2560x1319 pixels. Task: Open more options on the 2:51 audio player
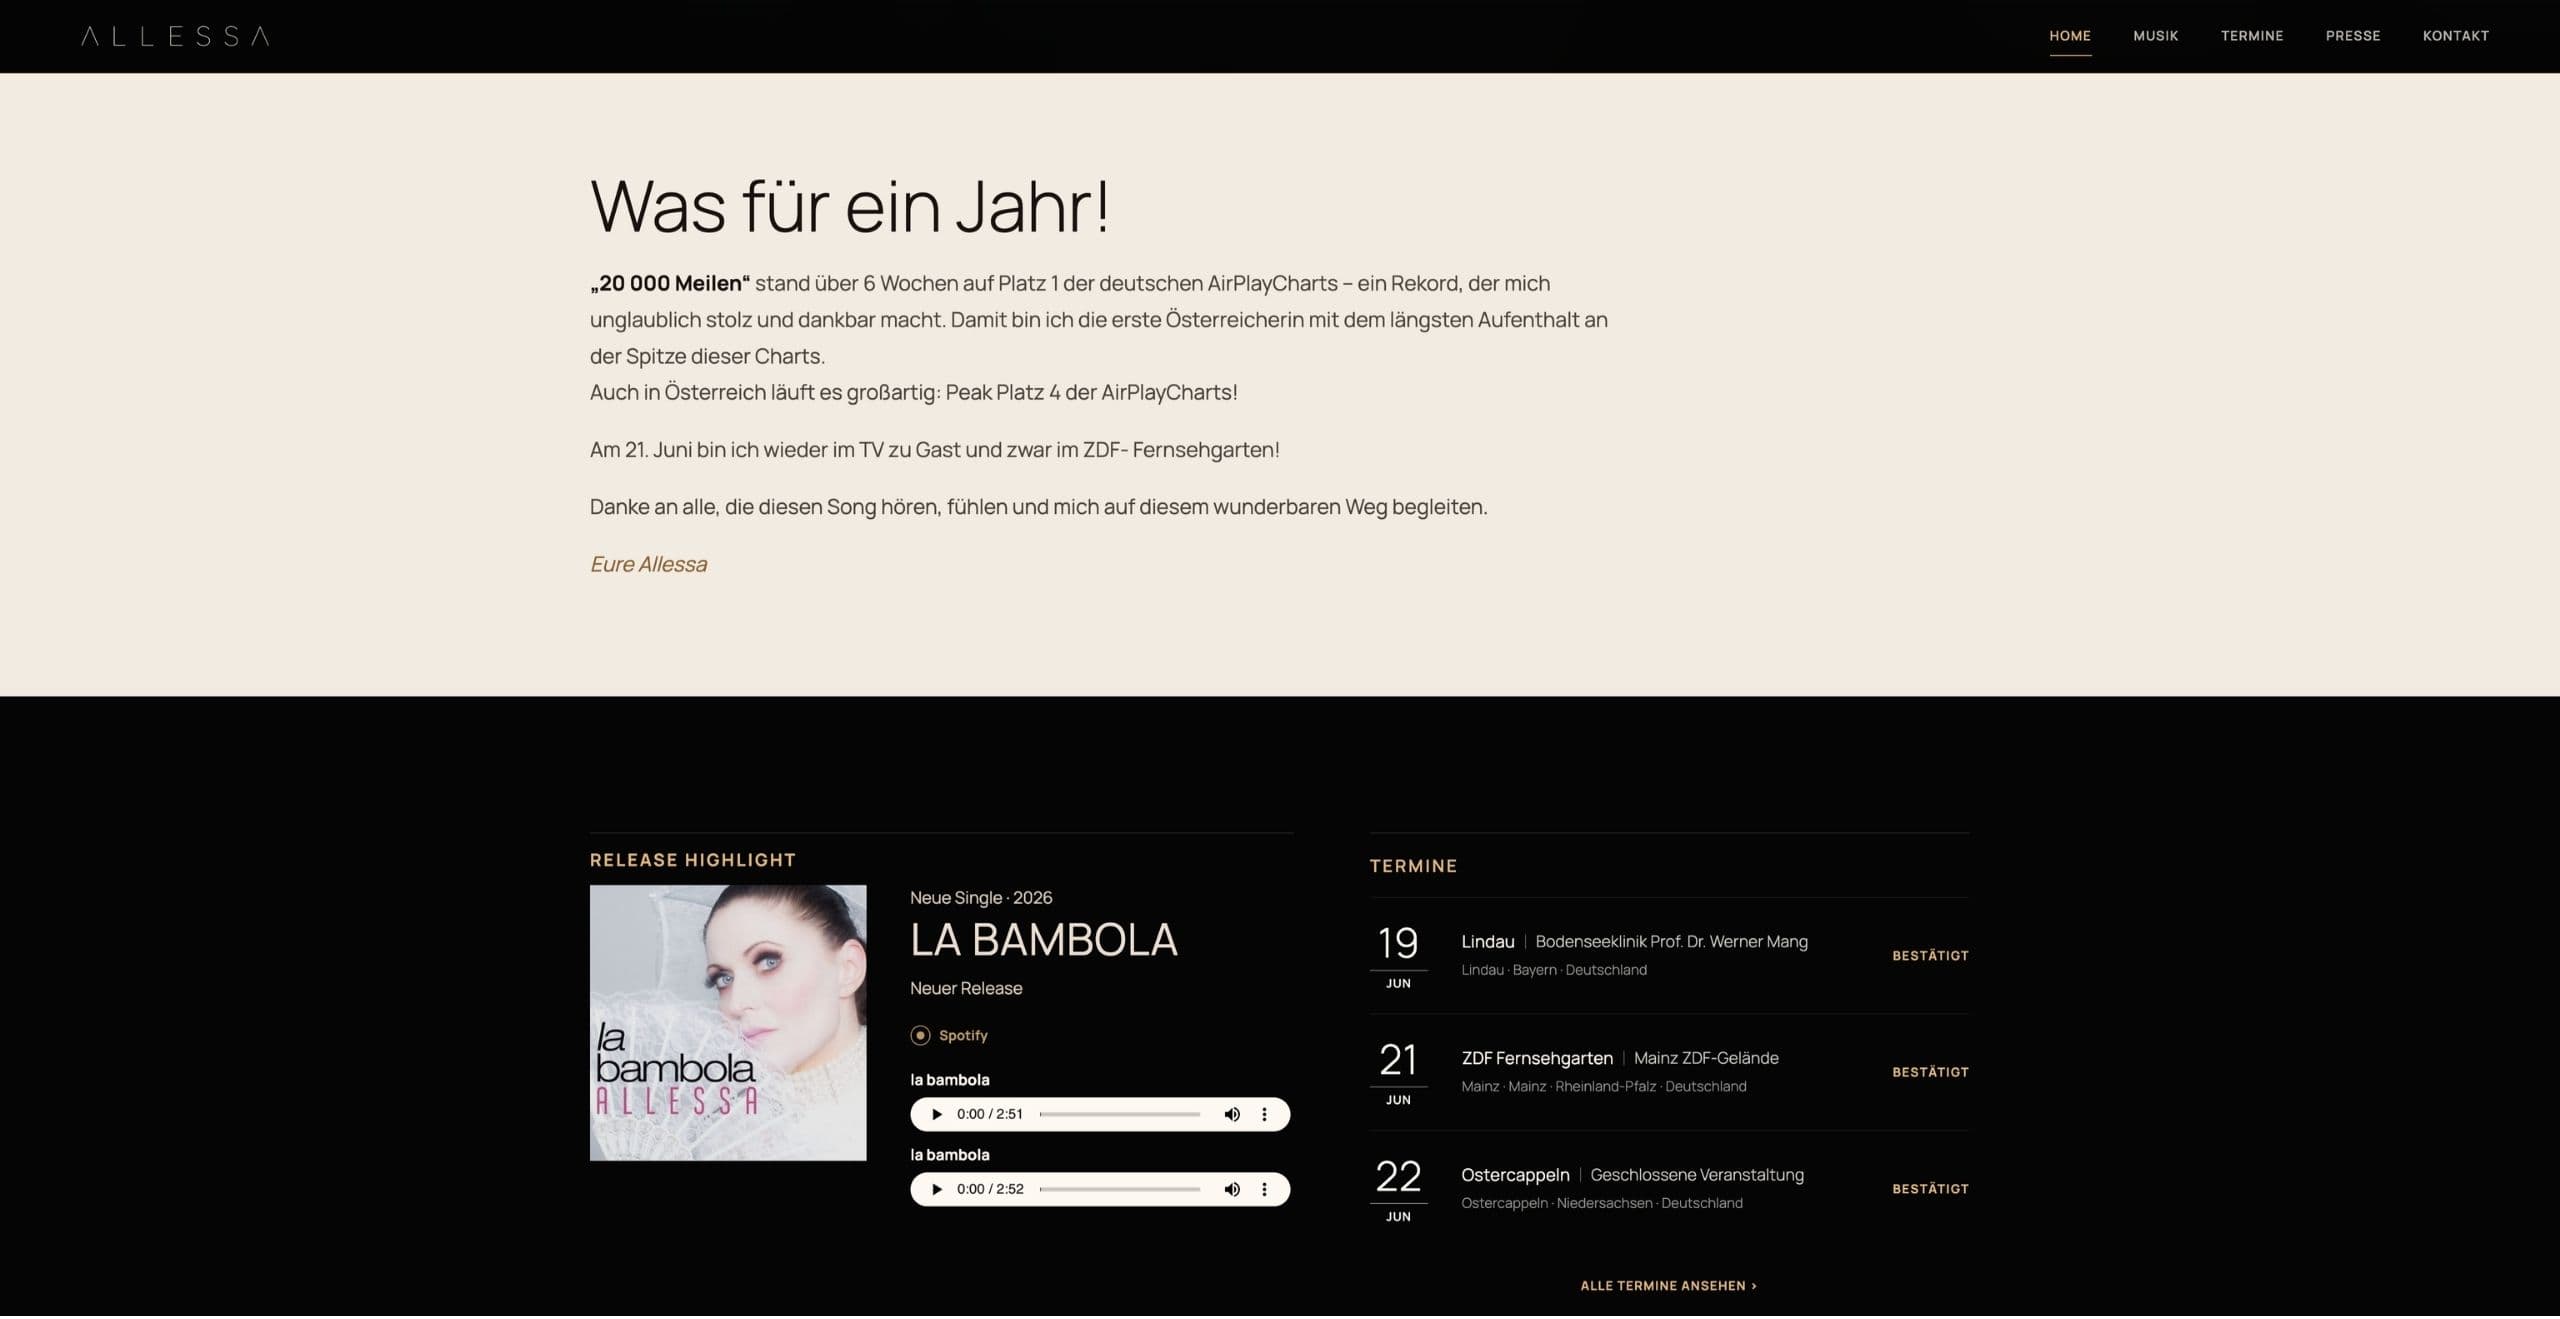1264,1114
